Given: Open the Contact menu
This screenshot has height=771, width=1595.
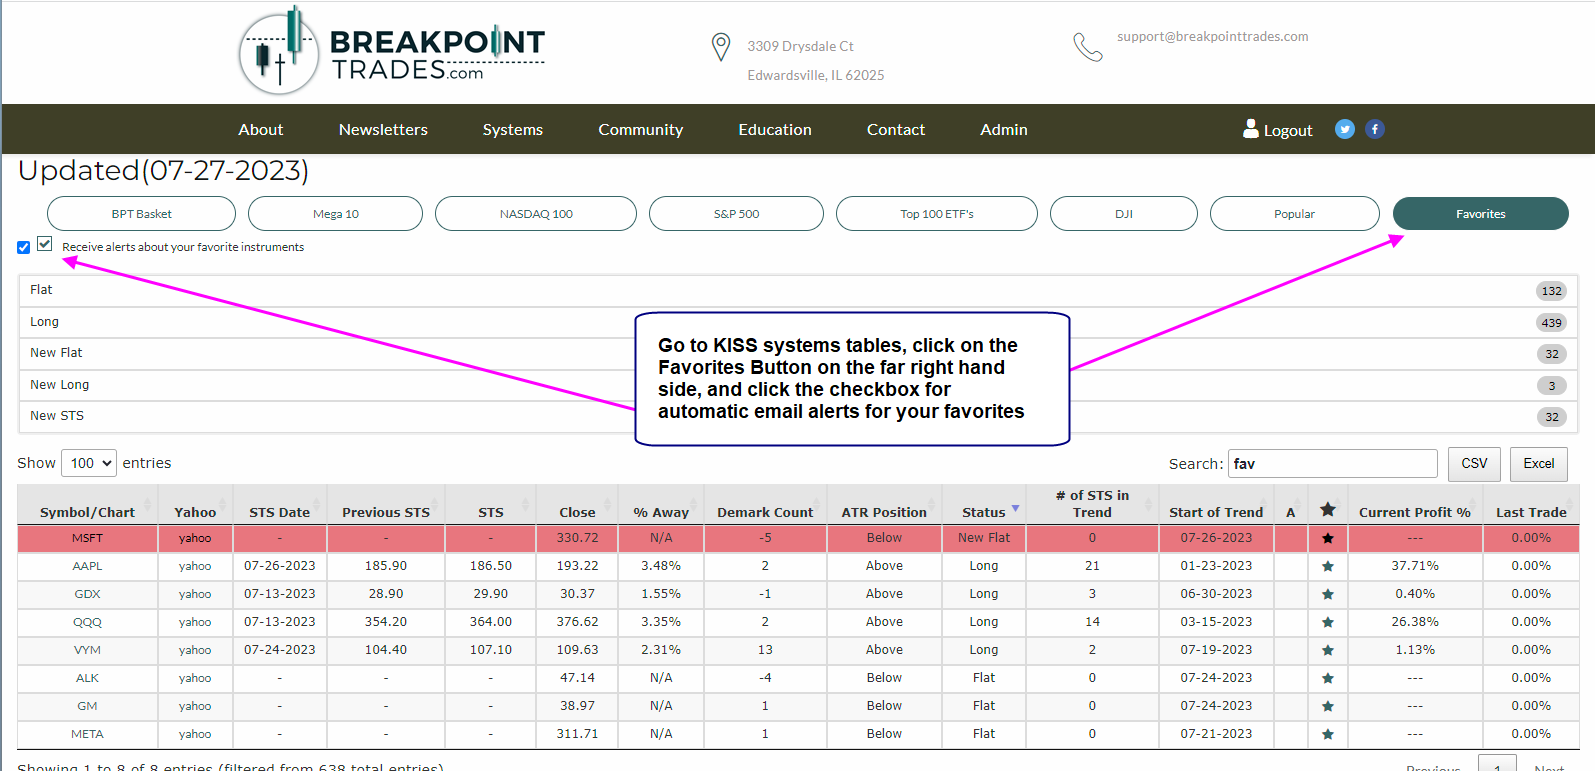Looking at the screenshot, I should [896, 129].
